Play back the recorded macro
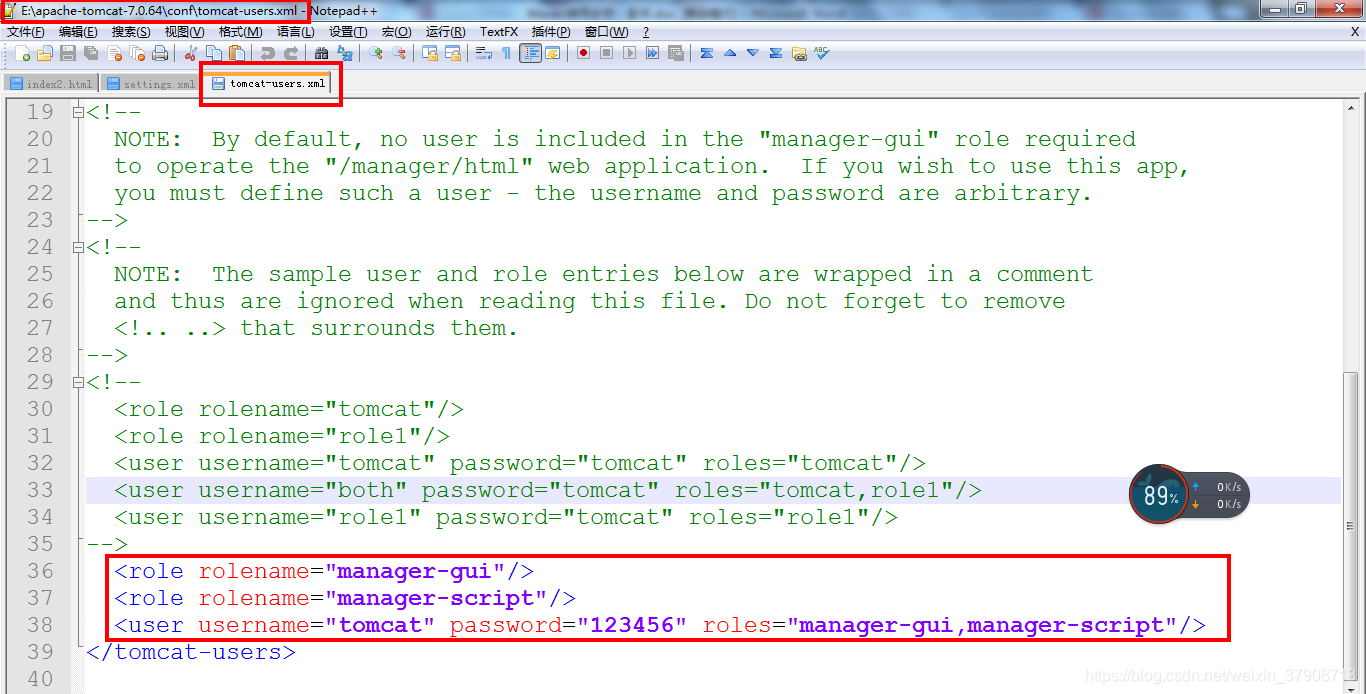Image resolution: width=1366 pixels, height=694 pixels. (629, 53)
